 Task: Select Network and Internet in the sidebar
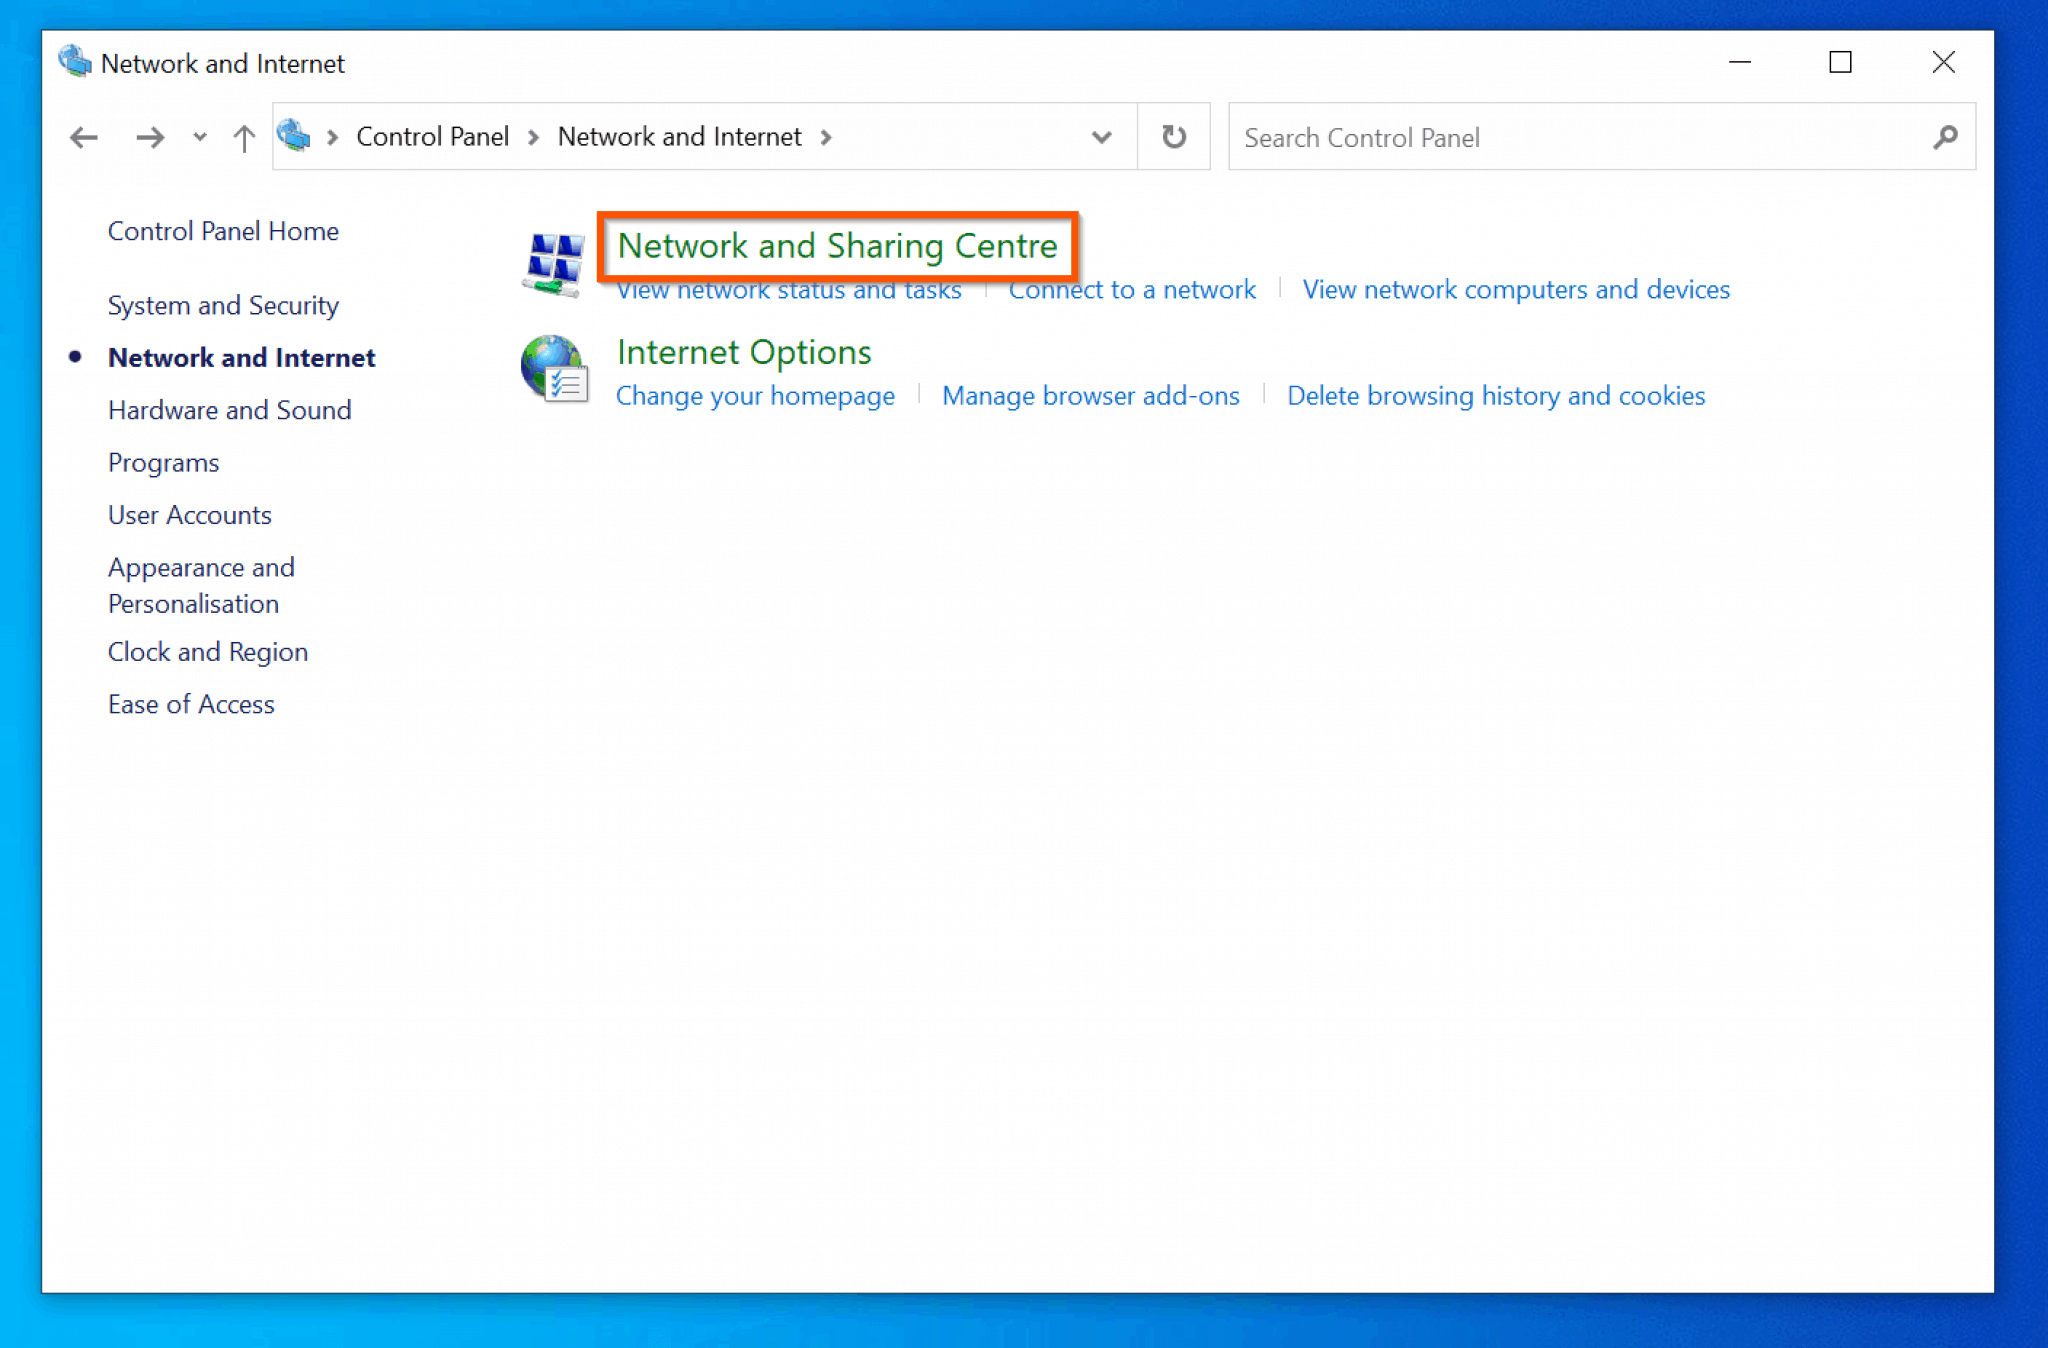[241, 357]
